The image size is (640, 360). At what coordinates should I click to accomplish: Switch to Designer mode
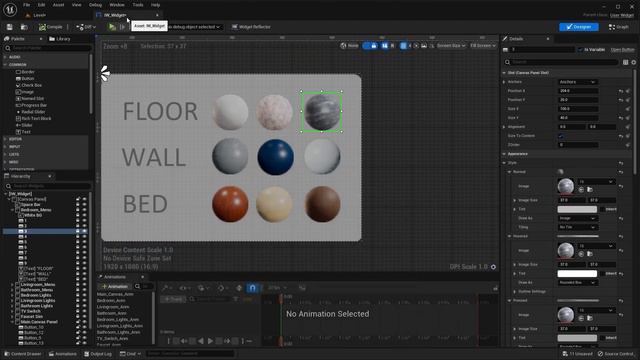(x=579, y=27)
